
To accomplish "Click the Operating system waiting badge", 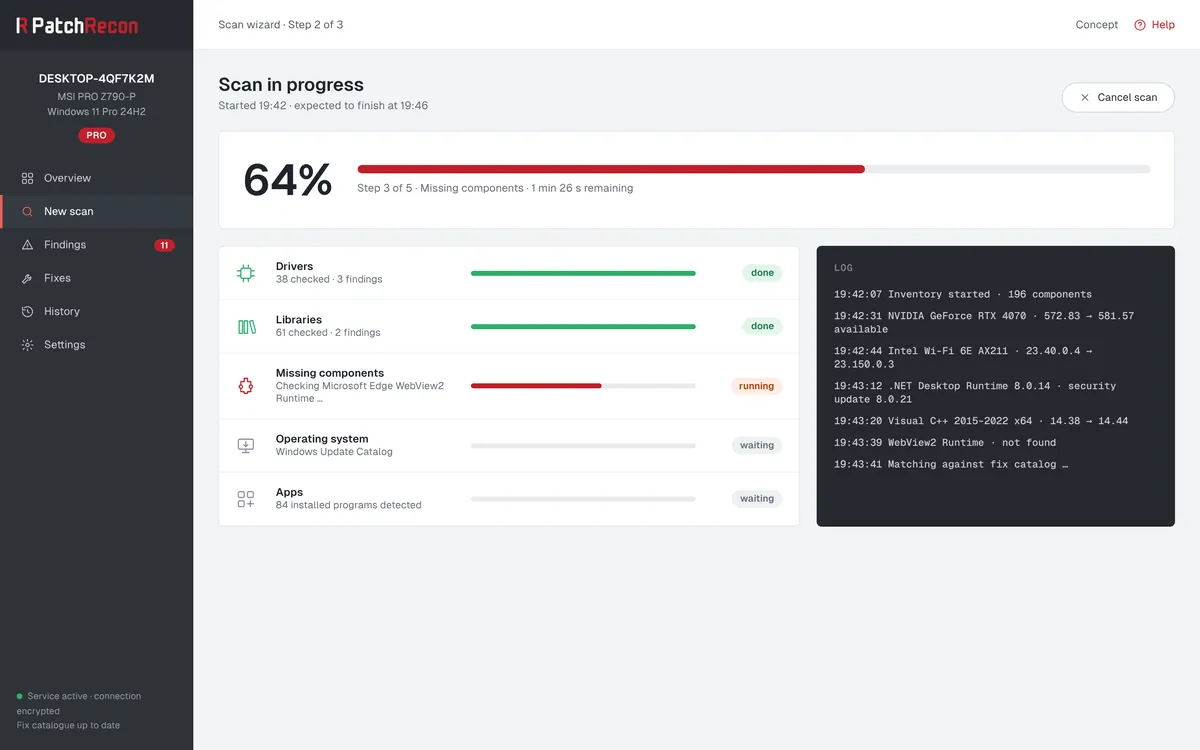I will pos(757,445).
